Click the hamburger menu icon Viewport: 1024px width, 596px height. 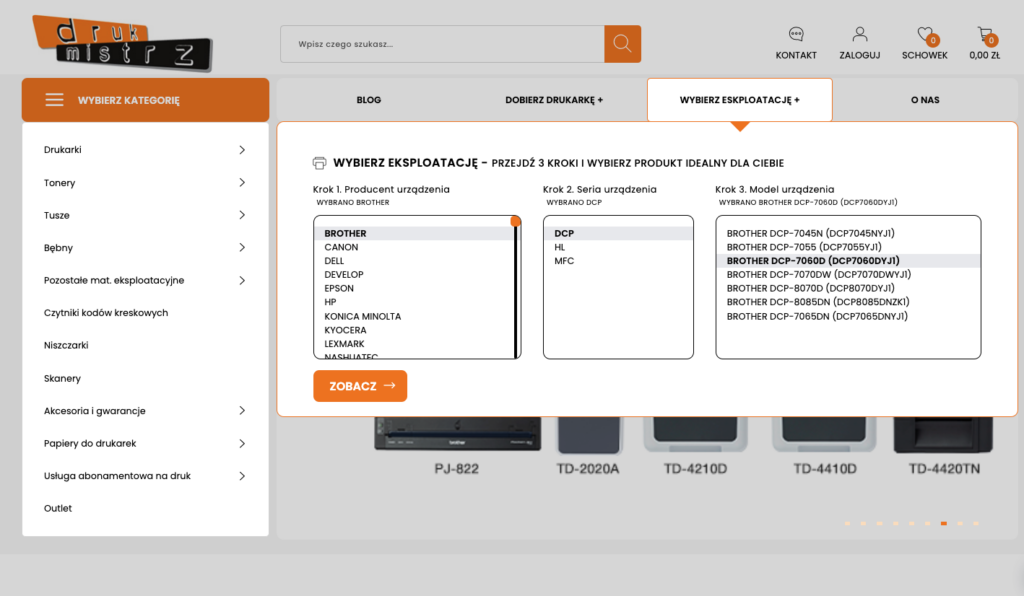pos(54,100)
